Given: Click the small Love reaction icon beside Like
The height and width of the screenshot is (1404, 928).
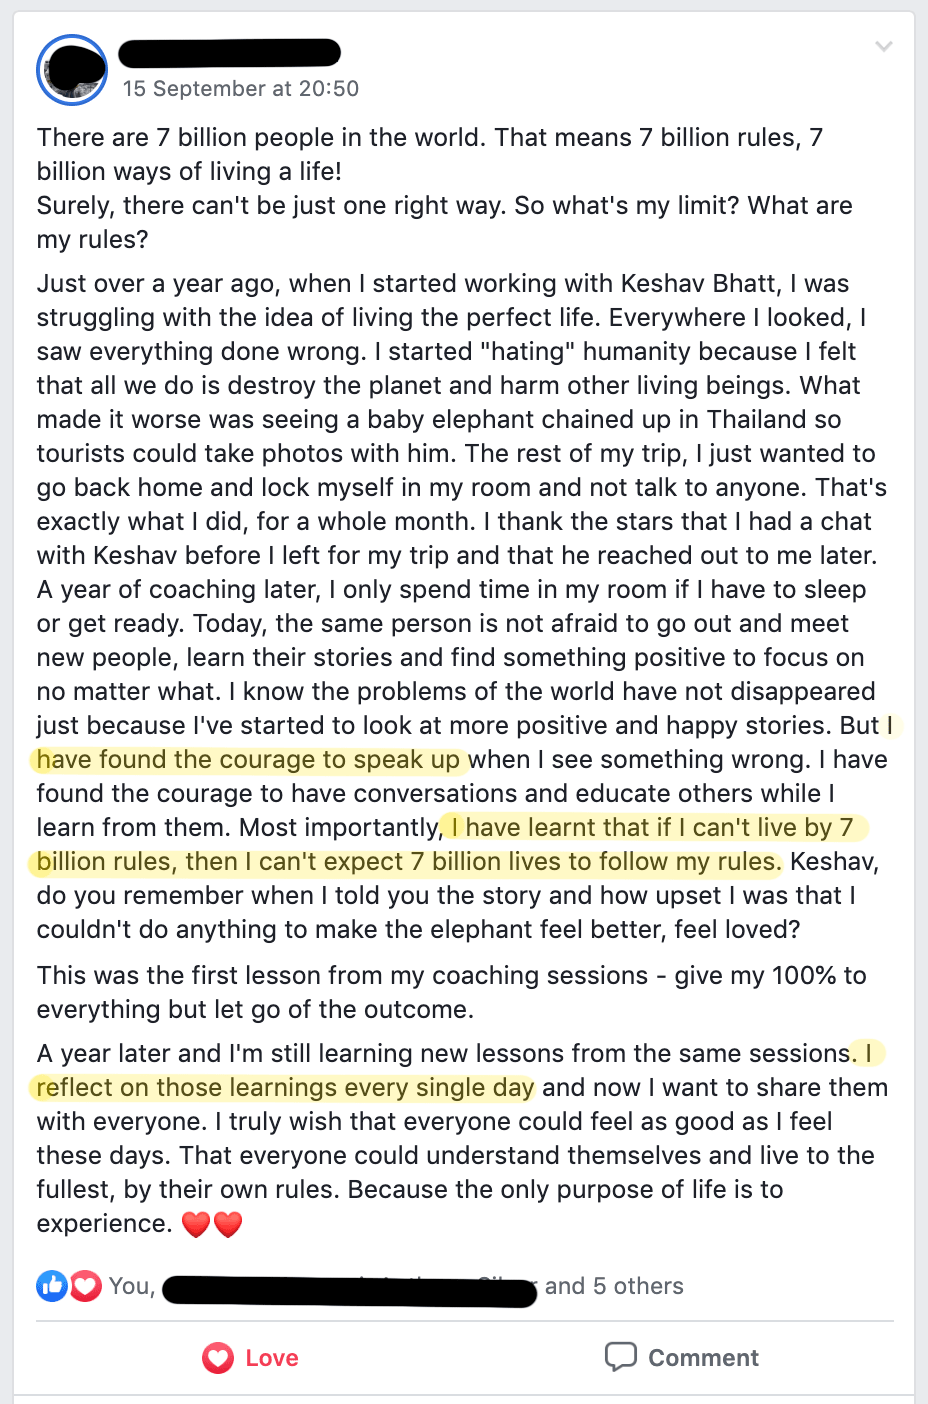Looking at the screenshot, I should (86, 1286).
